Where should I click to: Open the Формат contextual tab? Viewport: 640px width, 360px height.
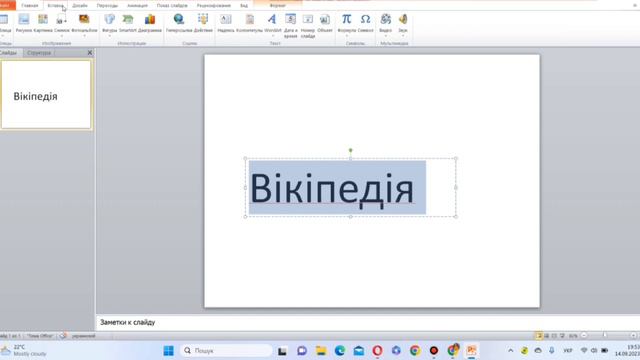pyautogui.click(x=278, y=6)
